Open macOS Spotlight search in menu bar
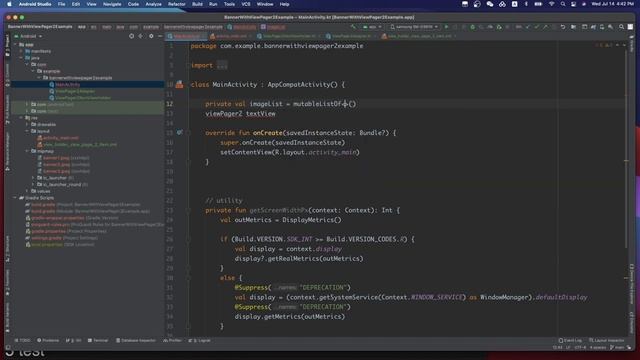 coord(563,4)
